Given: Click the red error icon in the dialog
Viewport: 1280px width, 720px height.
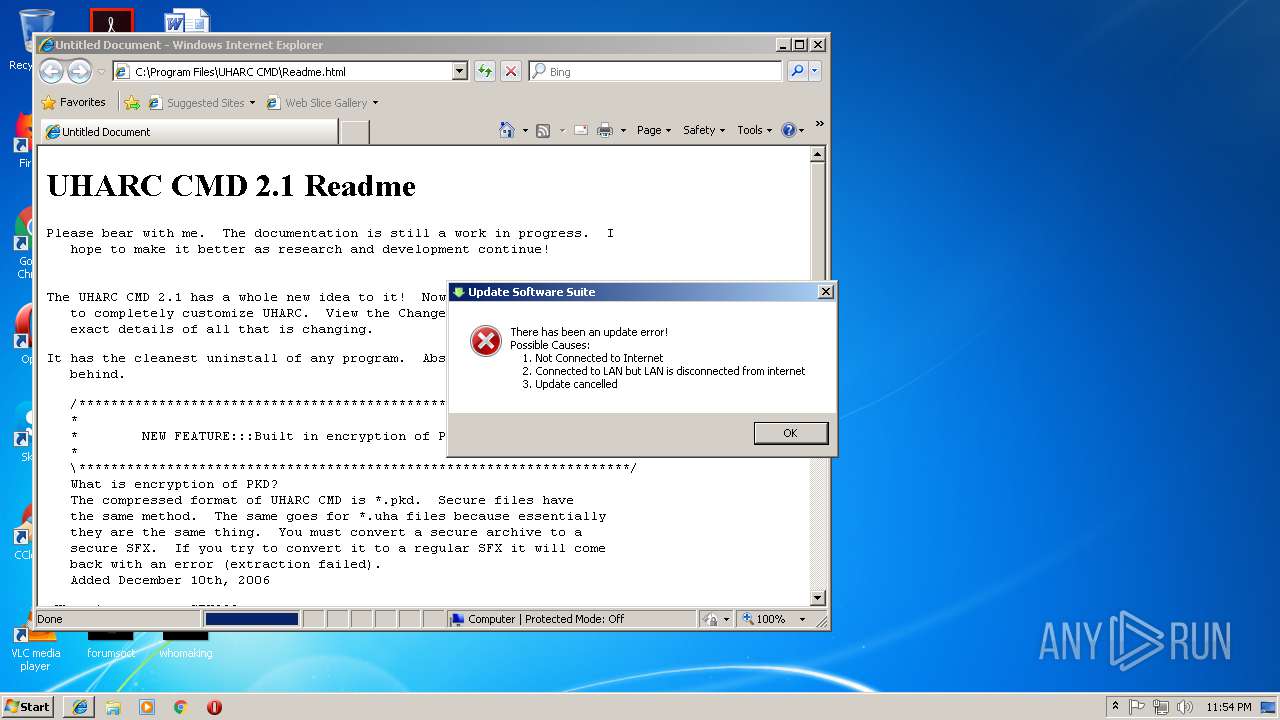Looking at the screenshot, I should (486, 342).
